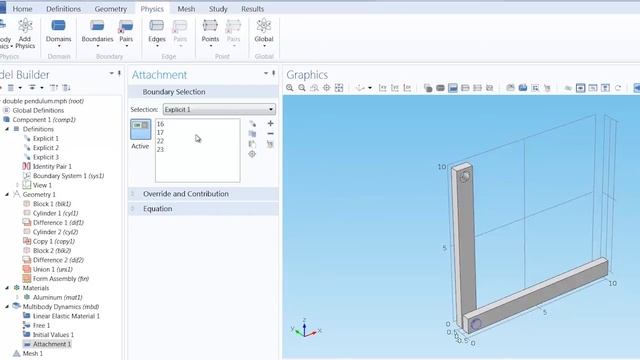Click the Clear Selection broom icon
Screen dimensions: 640x360
click(270, 144)
